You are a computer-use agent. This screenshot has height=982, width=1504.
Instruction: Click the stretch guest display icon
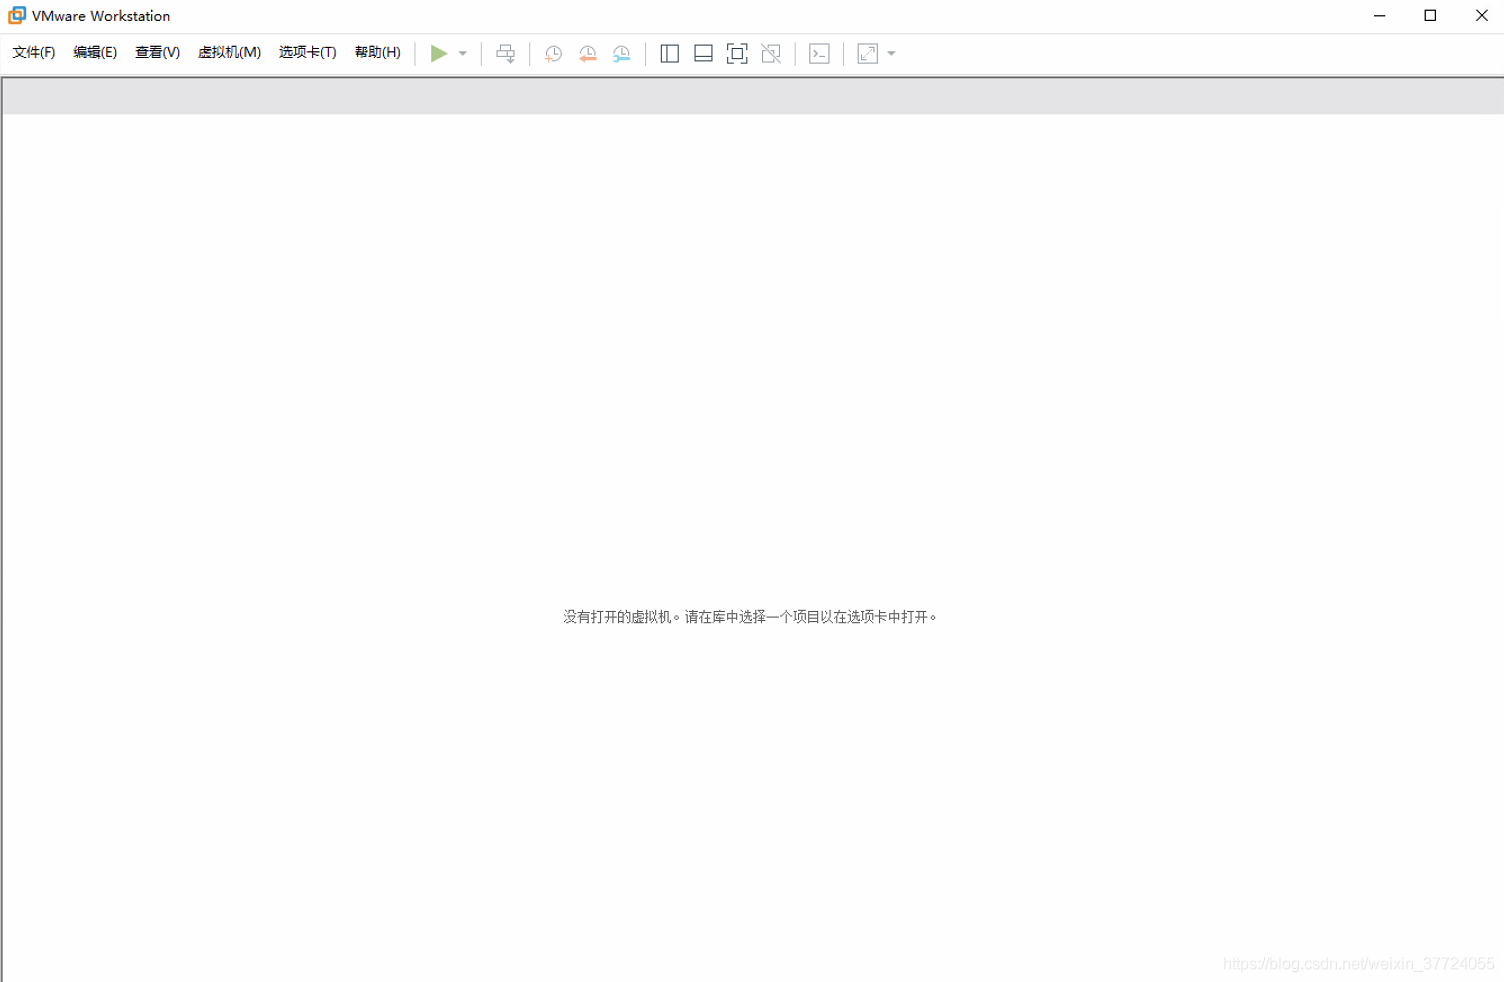pos(868,54)
